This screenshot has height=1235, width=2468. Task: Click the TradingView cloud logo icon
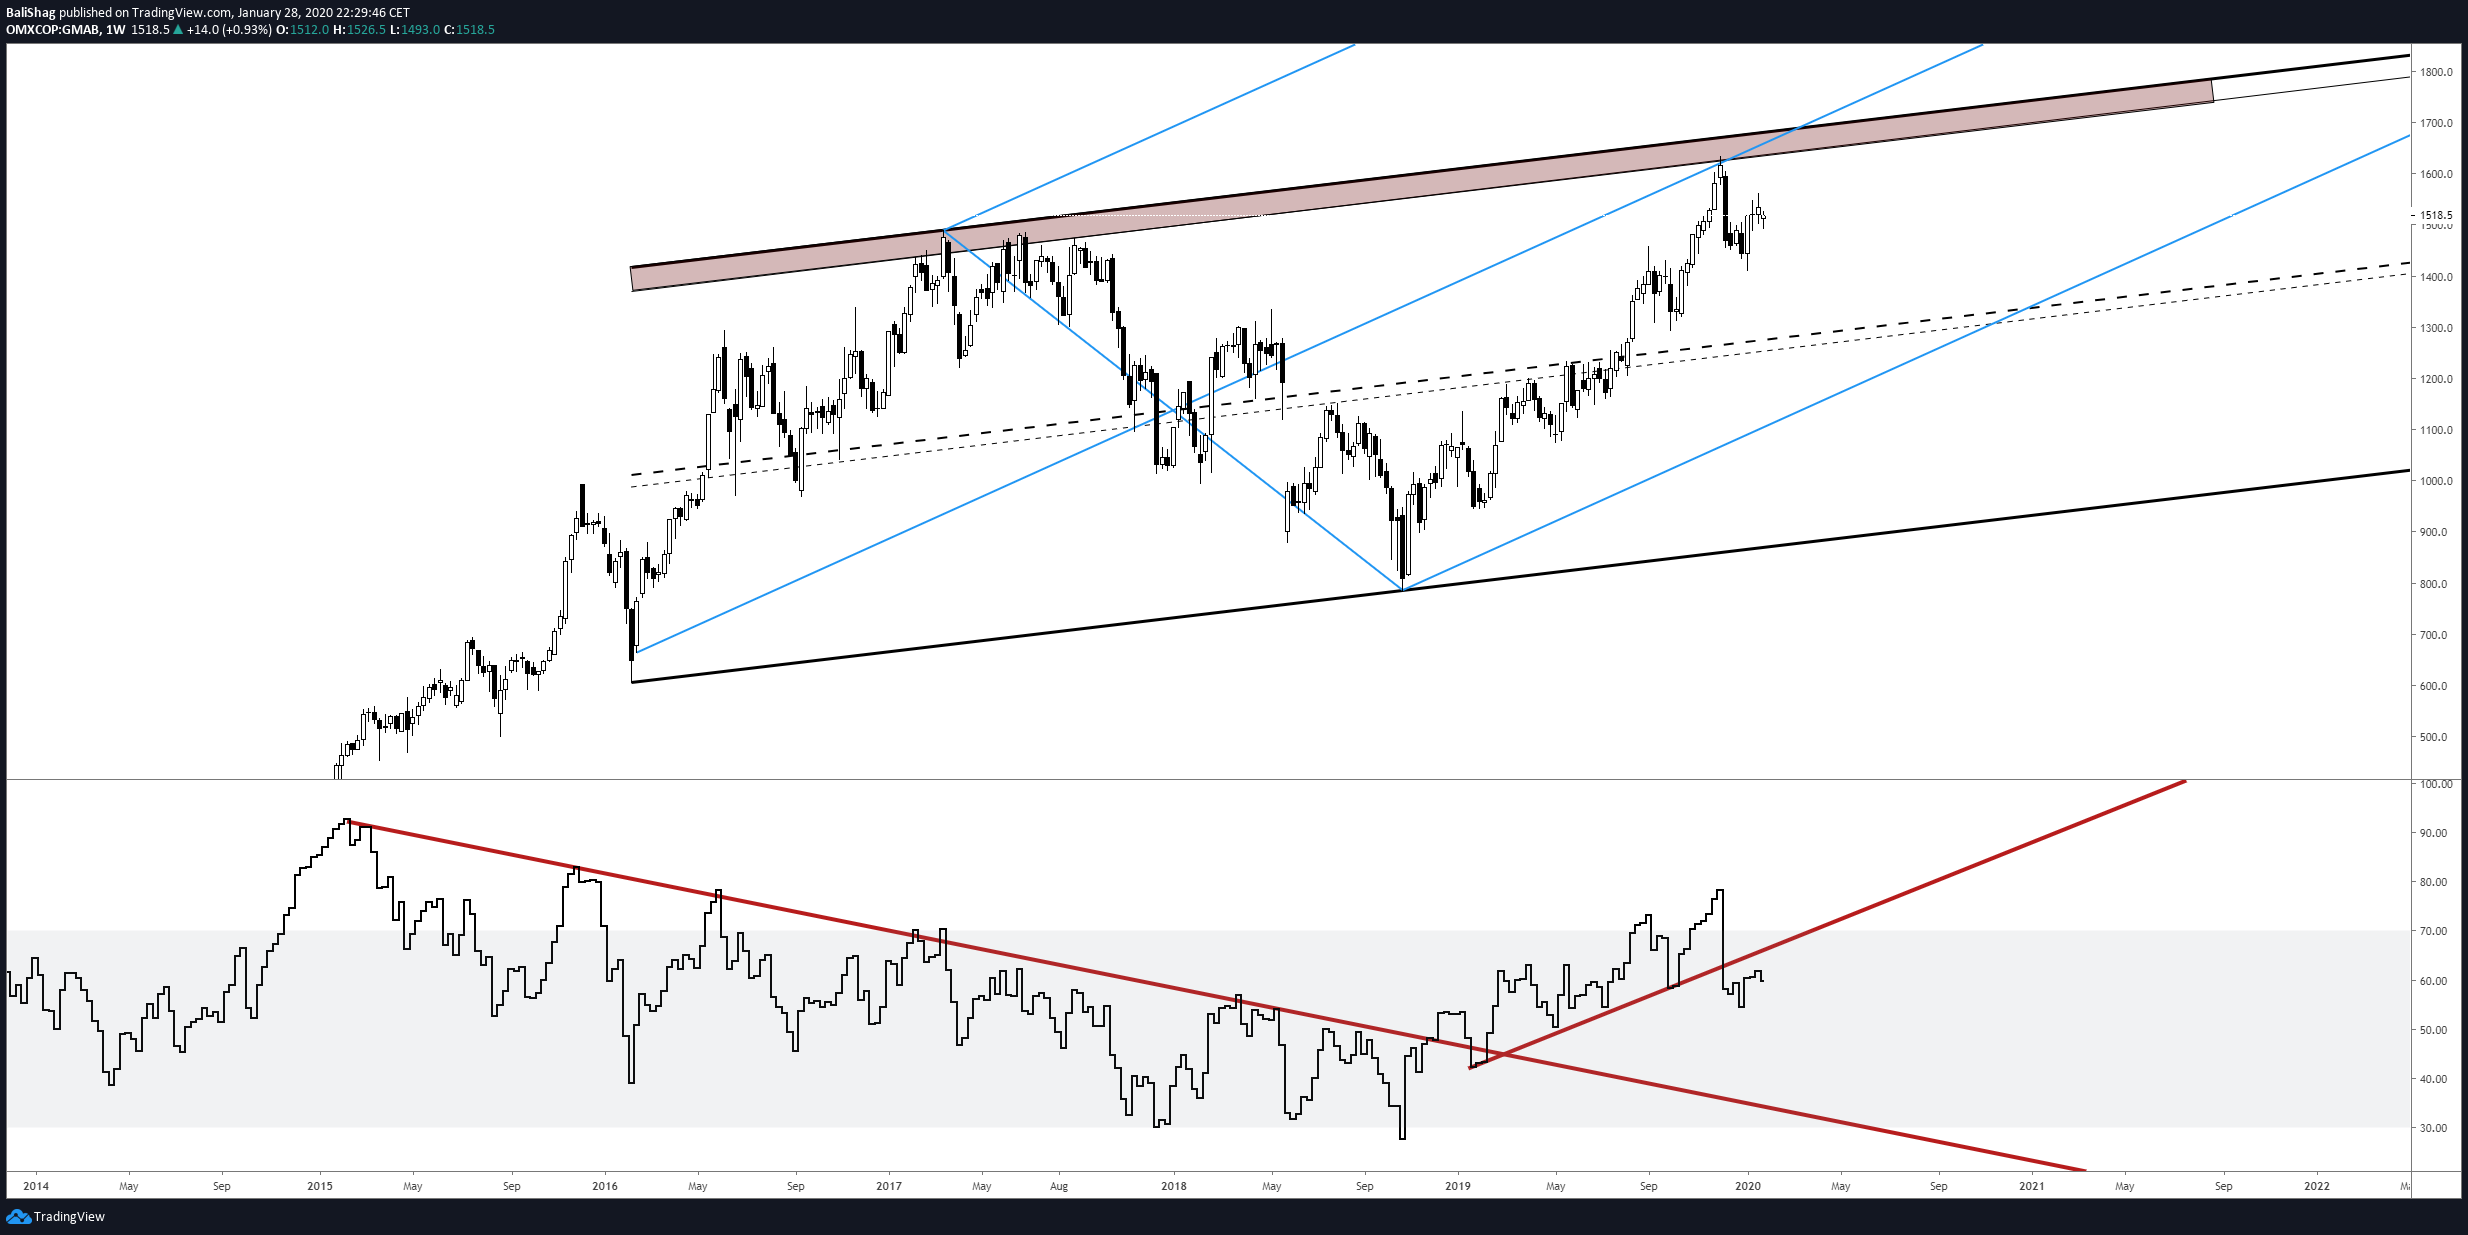[18, 1216]
